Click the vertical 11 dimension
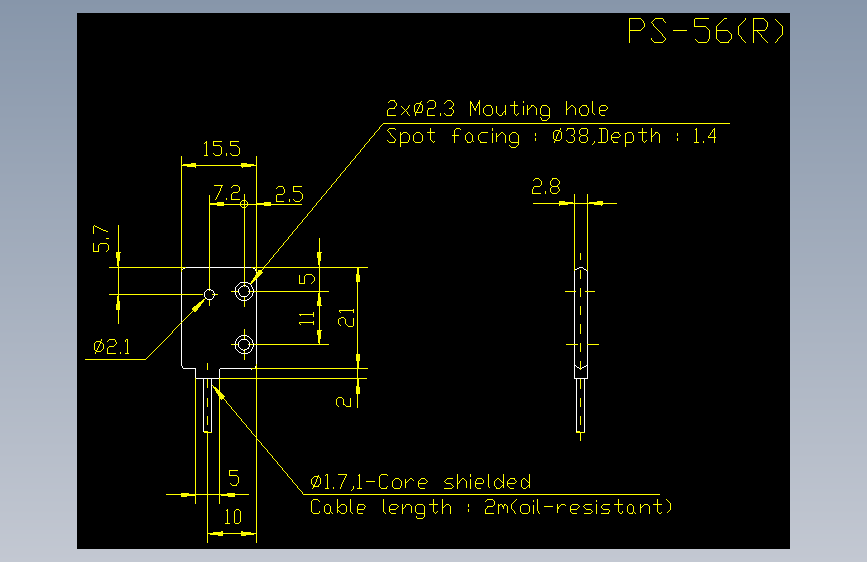This screenshot has height=562, width=867. pos(307,318)
